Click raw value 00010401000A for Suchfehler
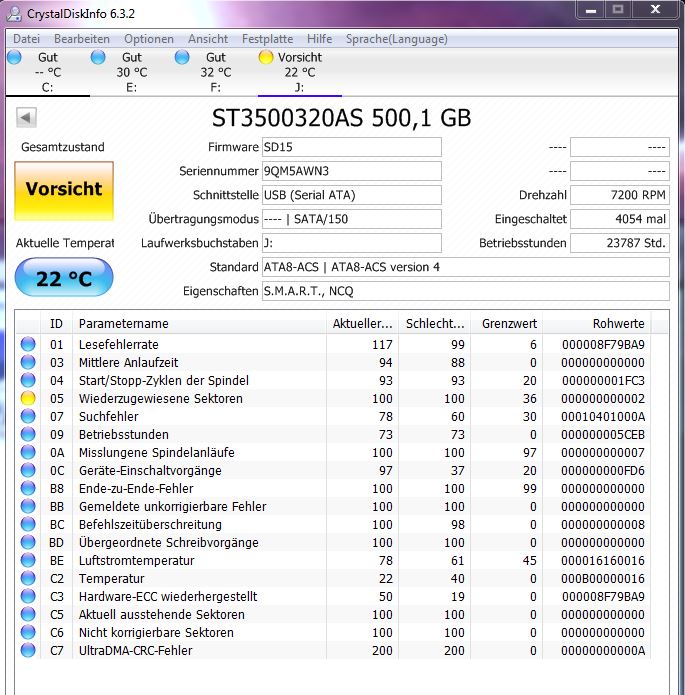Image resolution: width=685 pixels, height=695 pixels. click(603, 417)
